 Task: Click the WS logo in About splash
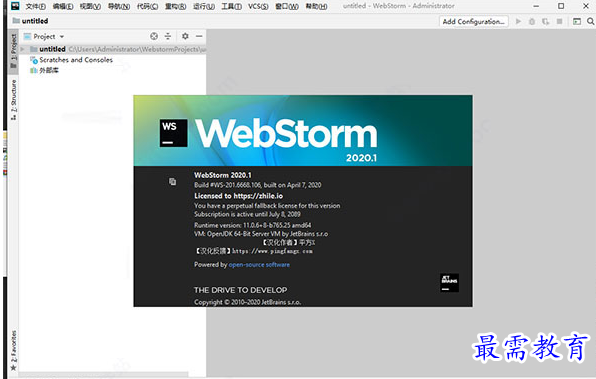click(173, 133)
